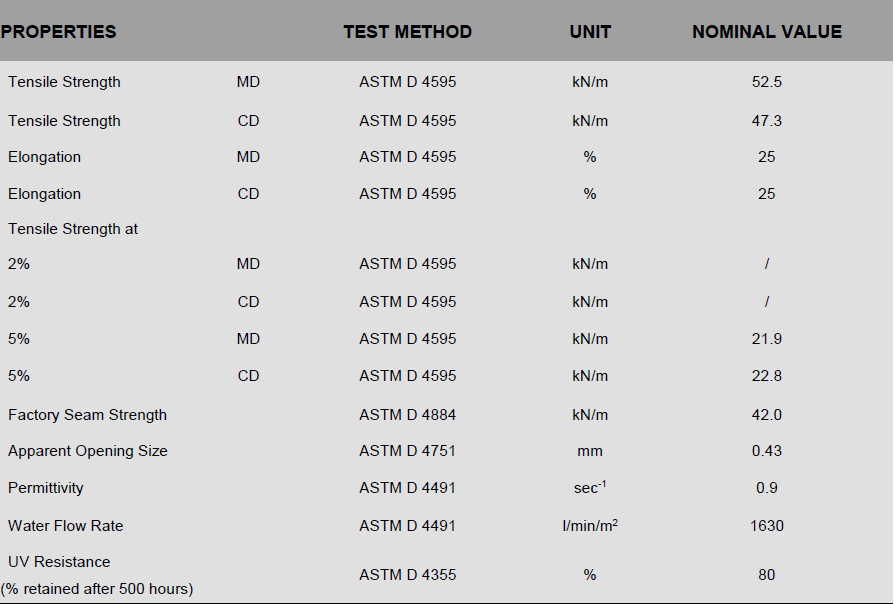
Task: Select the UV Resistance property label
Action: click(59, 562)
